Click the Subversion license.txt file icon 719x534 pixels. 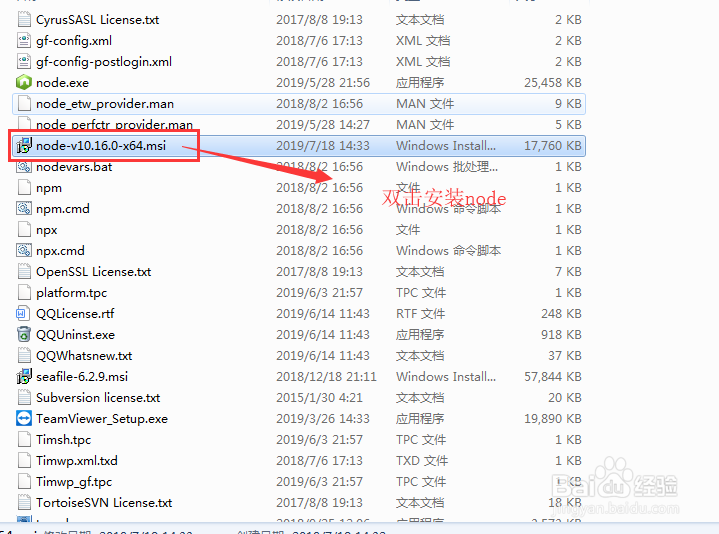[24, 398]
